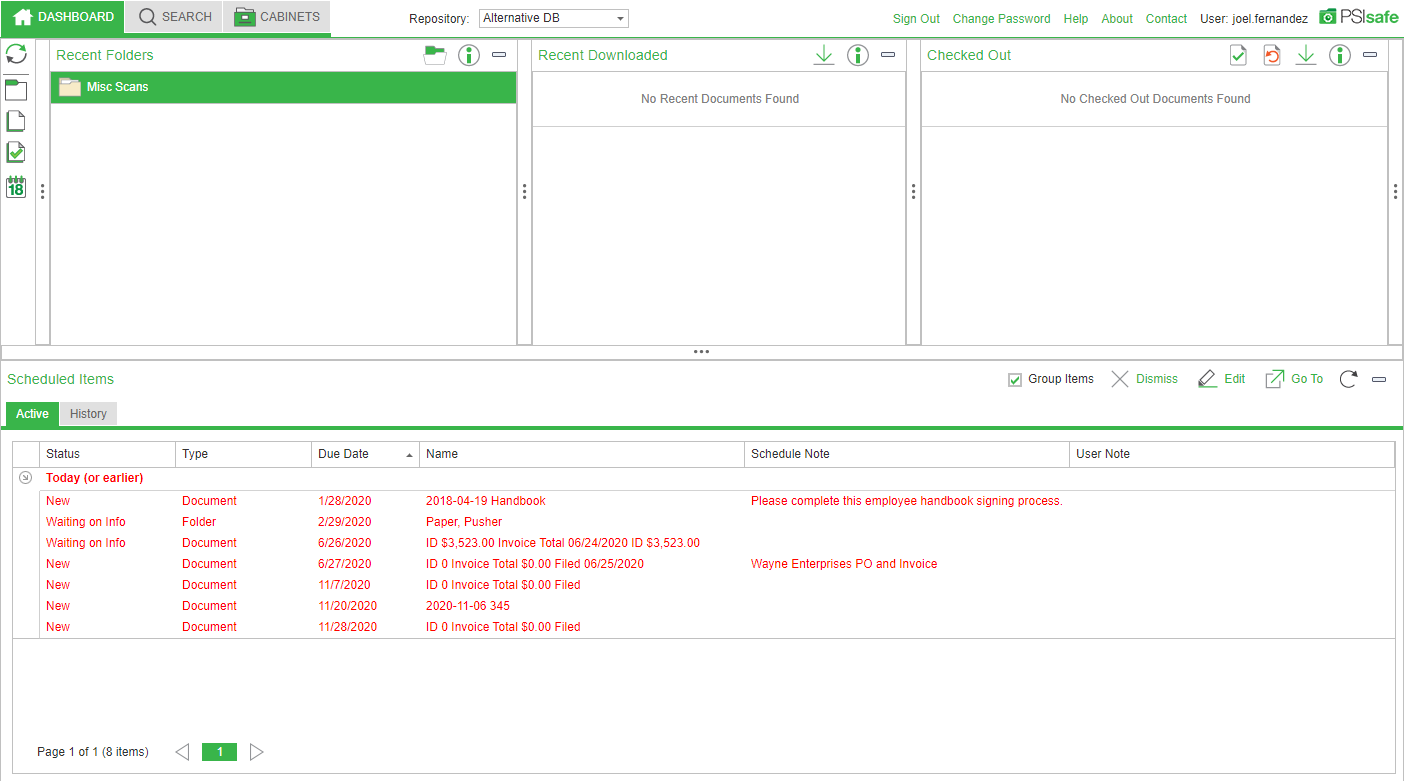Open the Recent Folders panel folder icon

coord(434,55)
